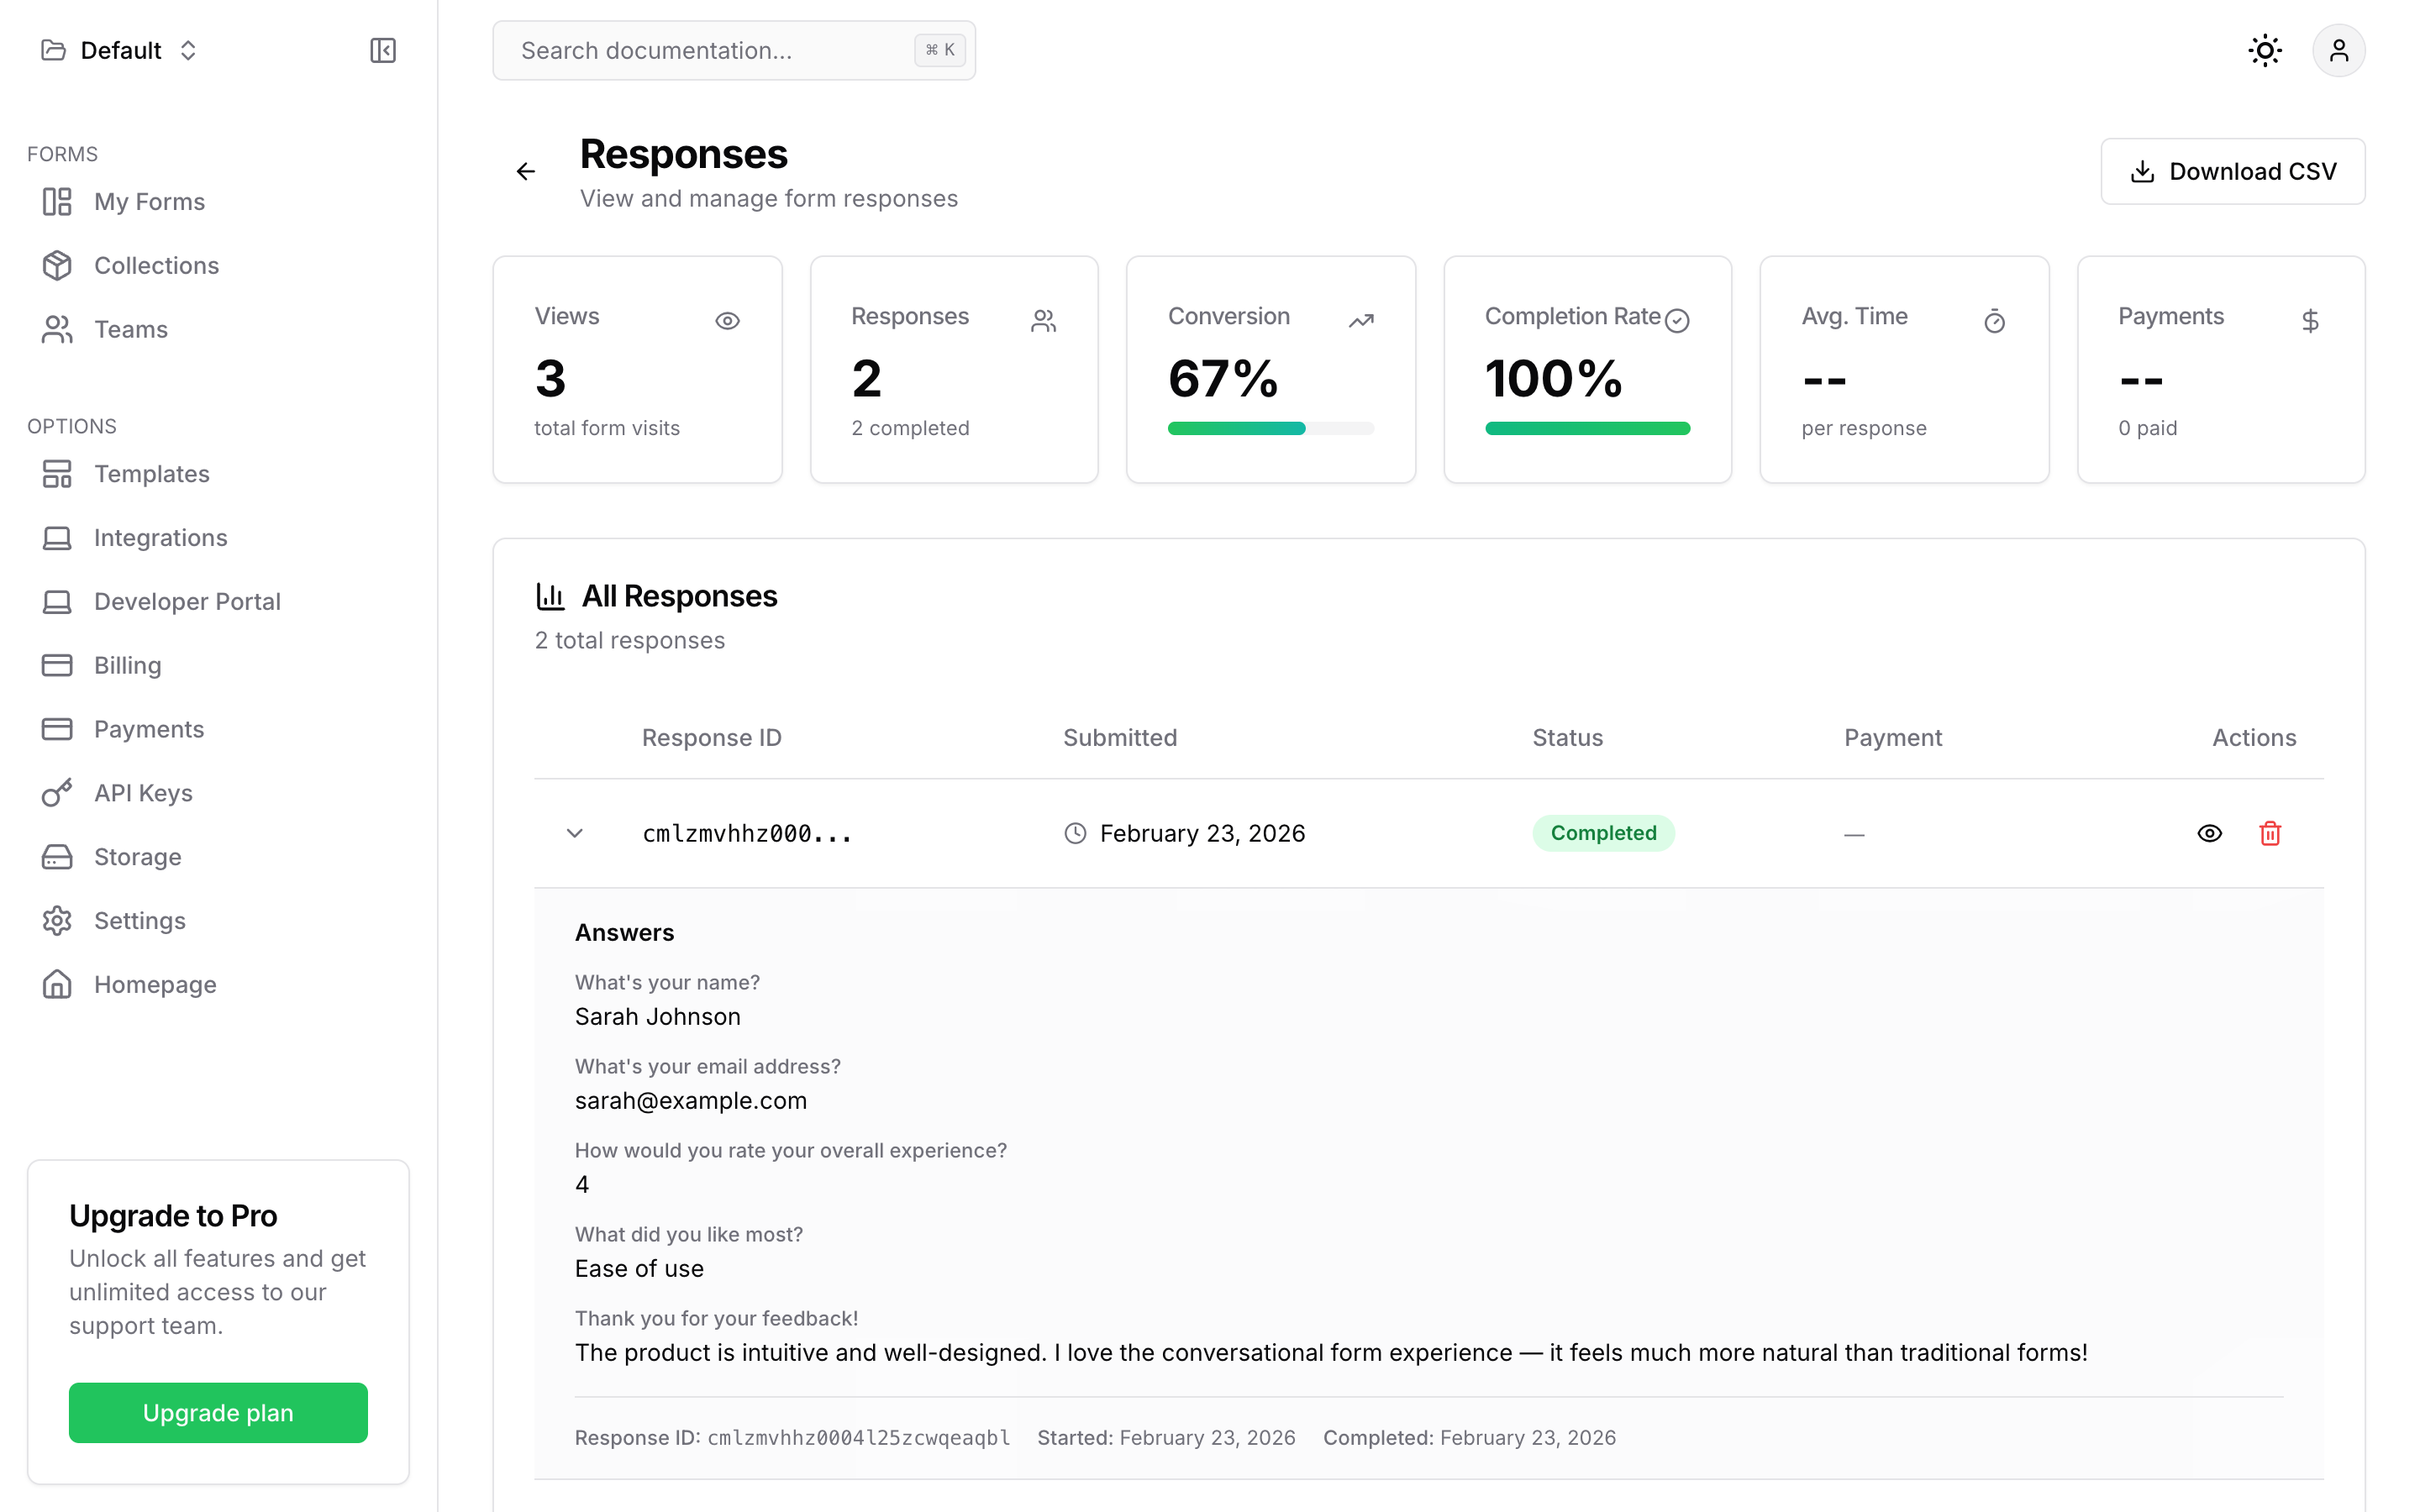Collapse the sidebar panel icon
Viewport: 2420px width, 1512px height.
point(383,50)
